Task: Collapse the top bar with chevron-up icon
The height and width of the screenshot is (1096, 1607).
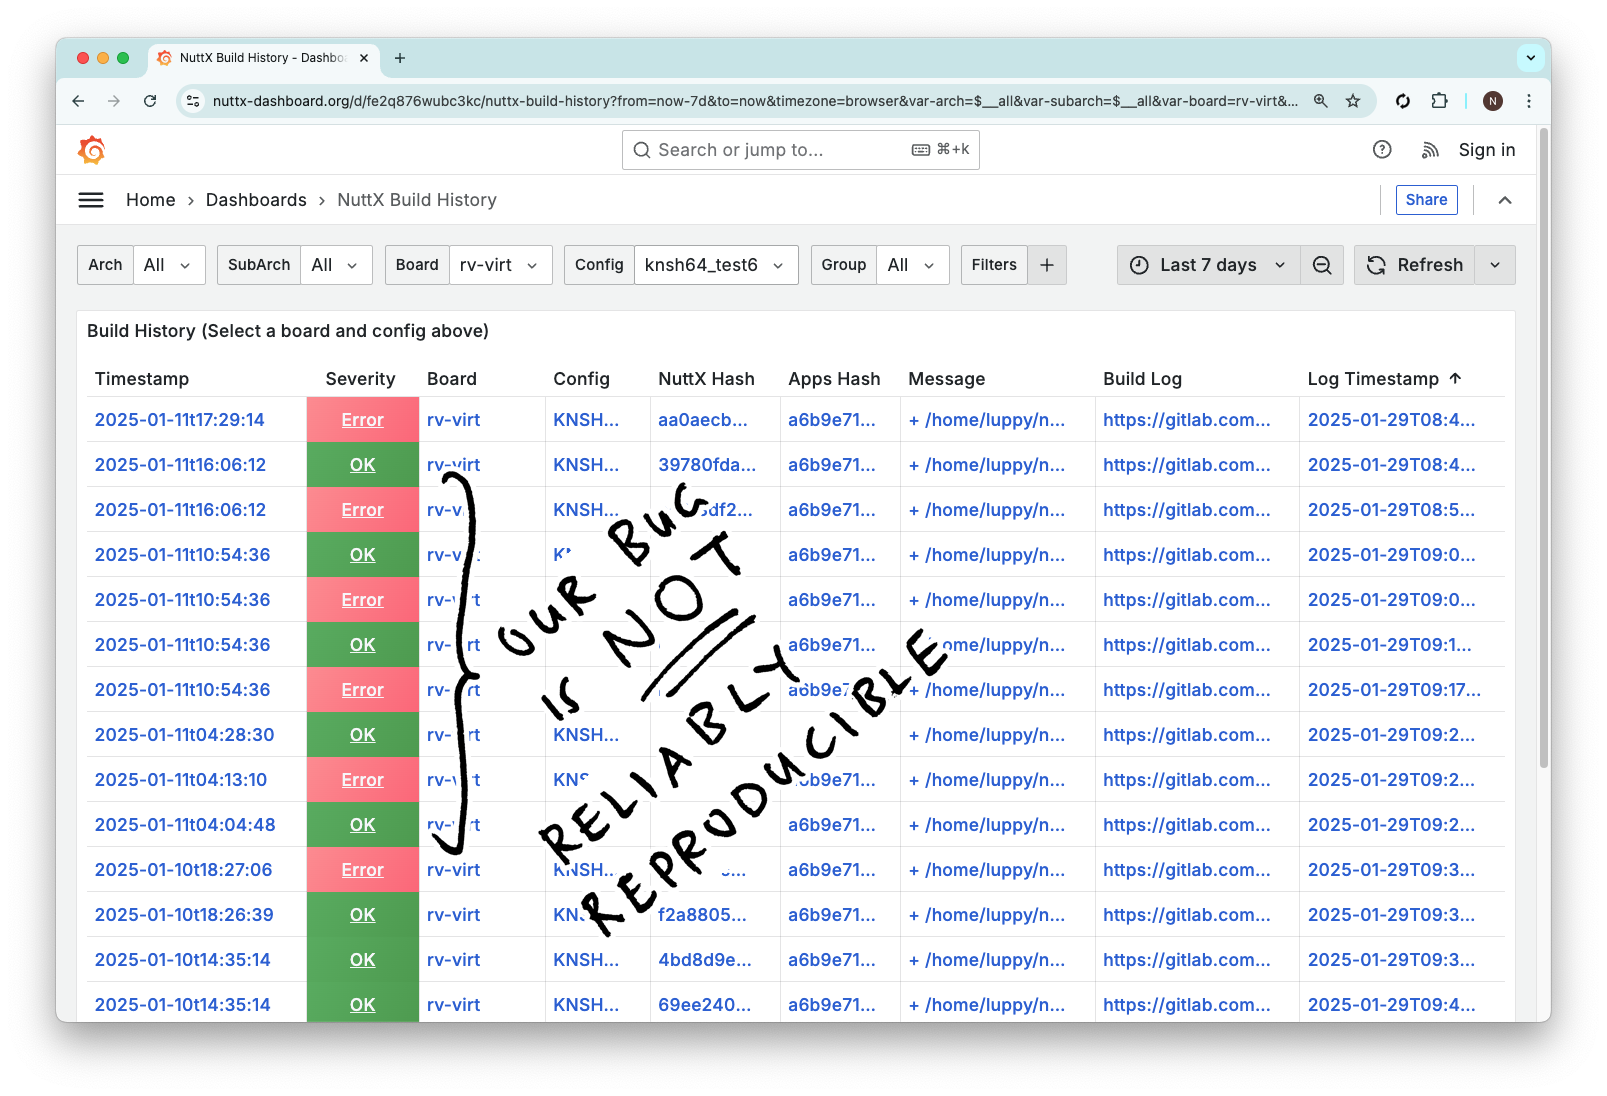Action: (1505, 200)
